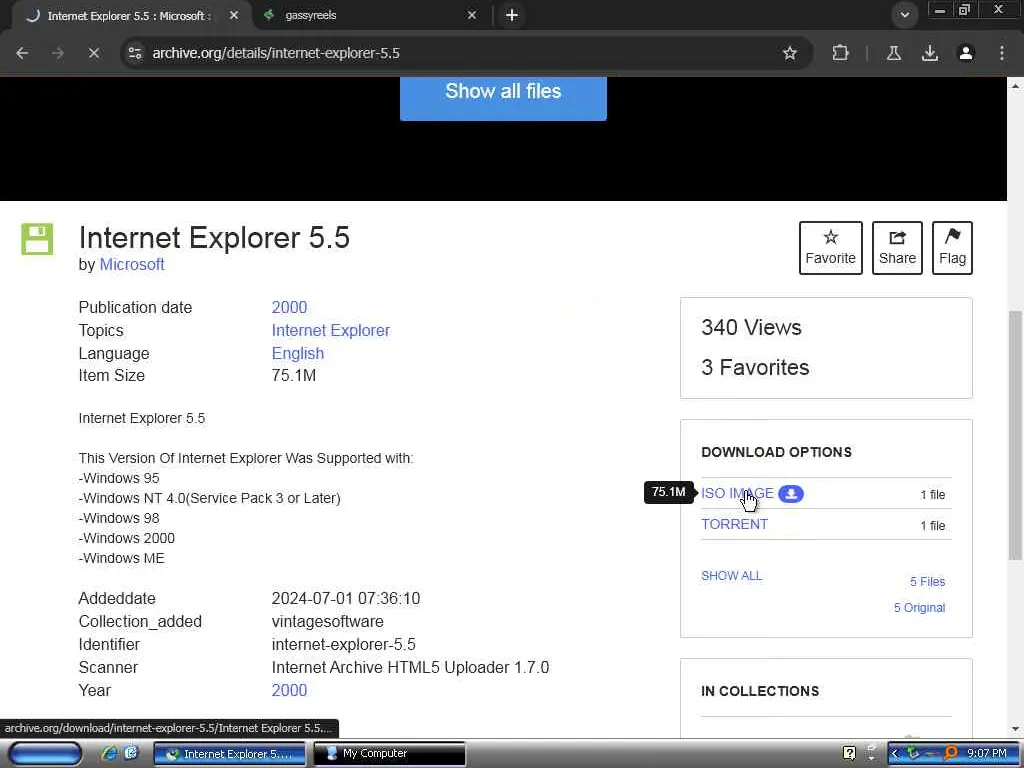Switch to the gassyreels tab
The image size is (1024, 768).
[370, 15]
